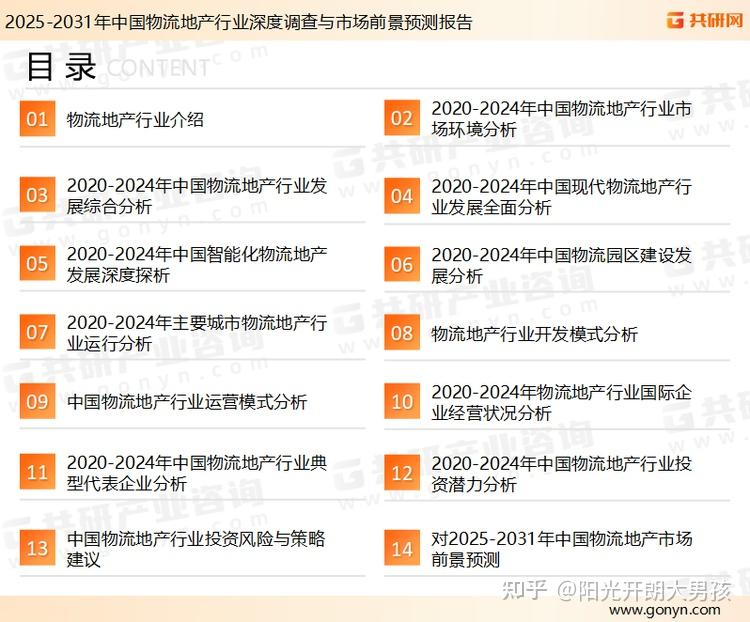Viewport: 750px width, 622px height.
Task: Select chapter 物流地产行业开发模式分析
Action: pos(534,334)
